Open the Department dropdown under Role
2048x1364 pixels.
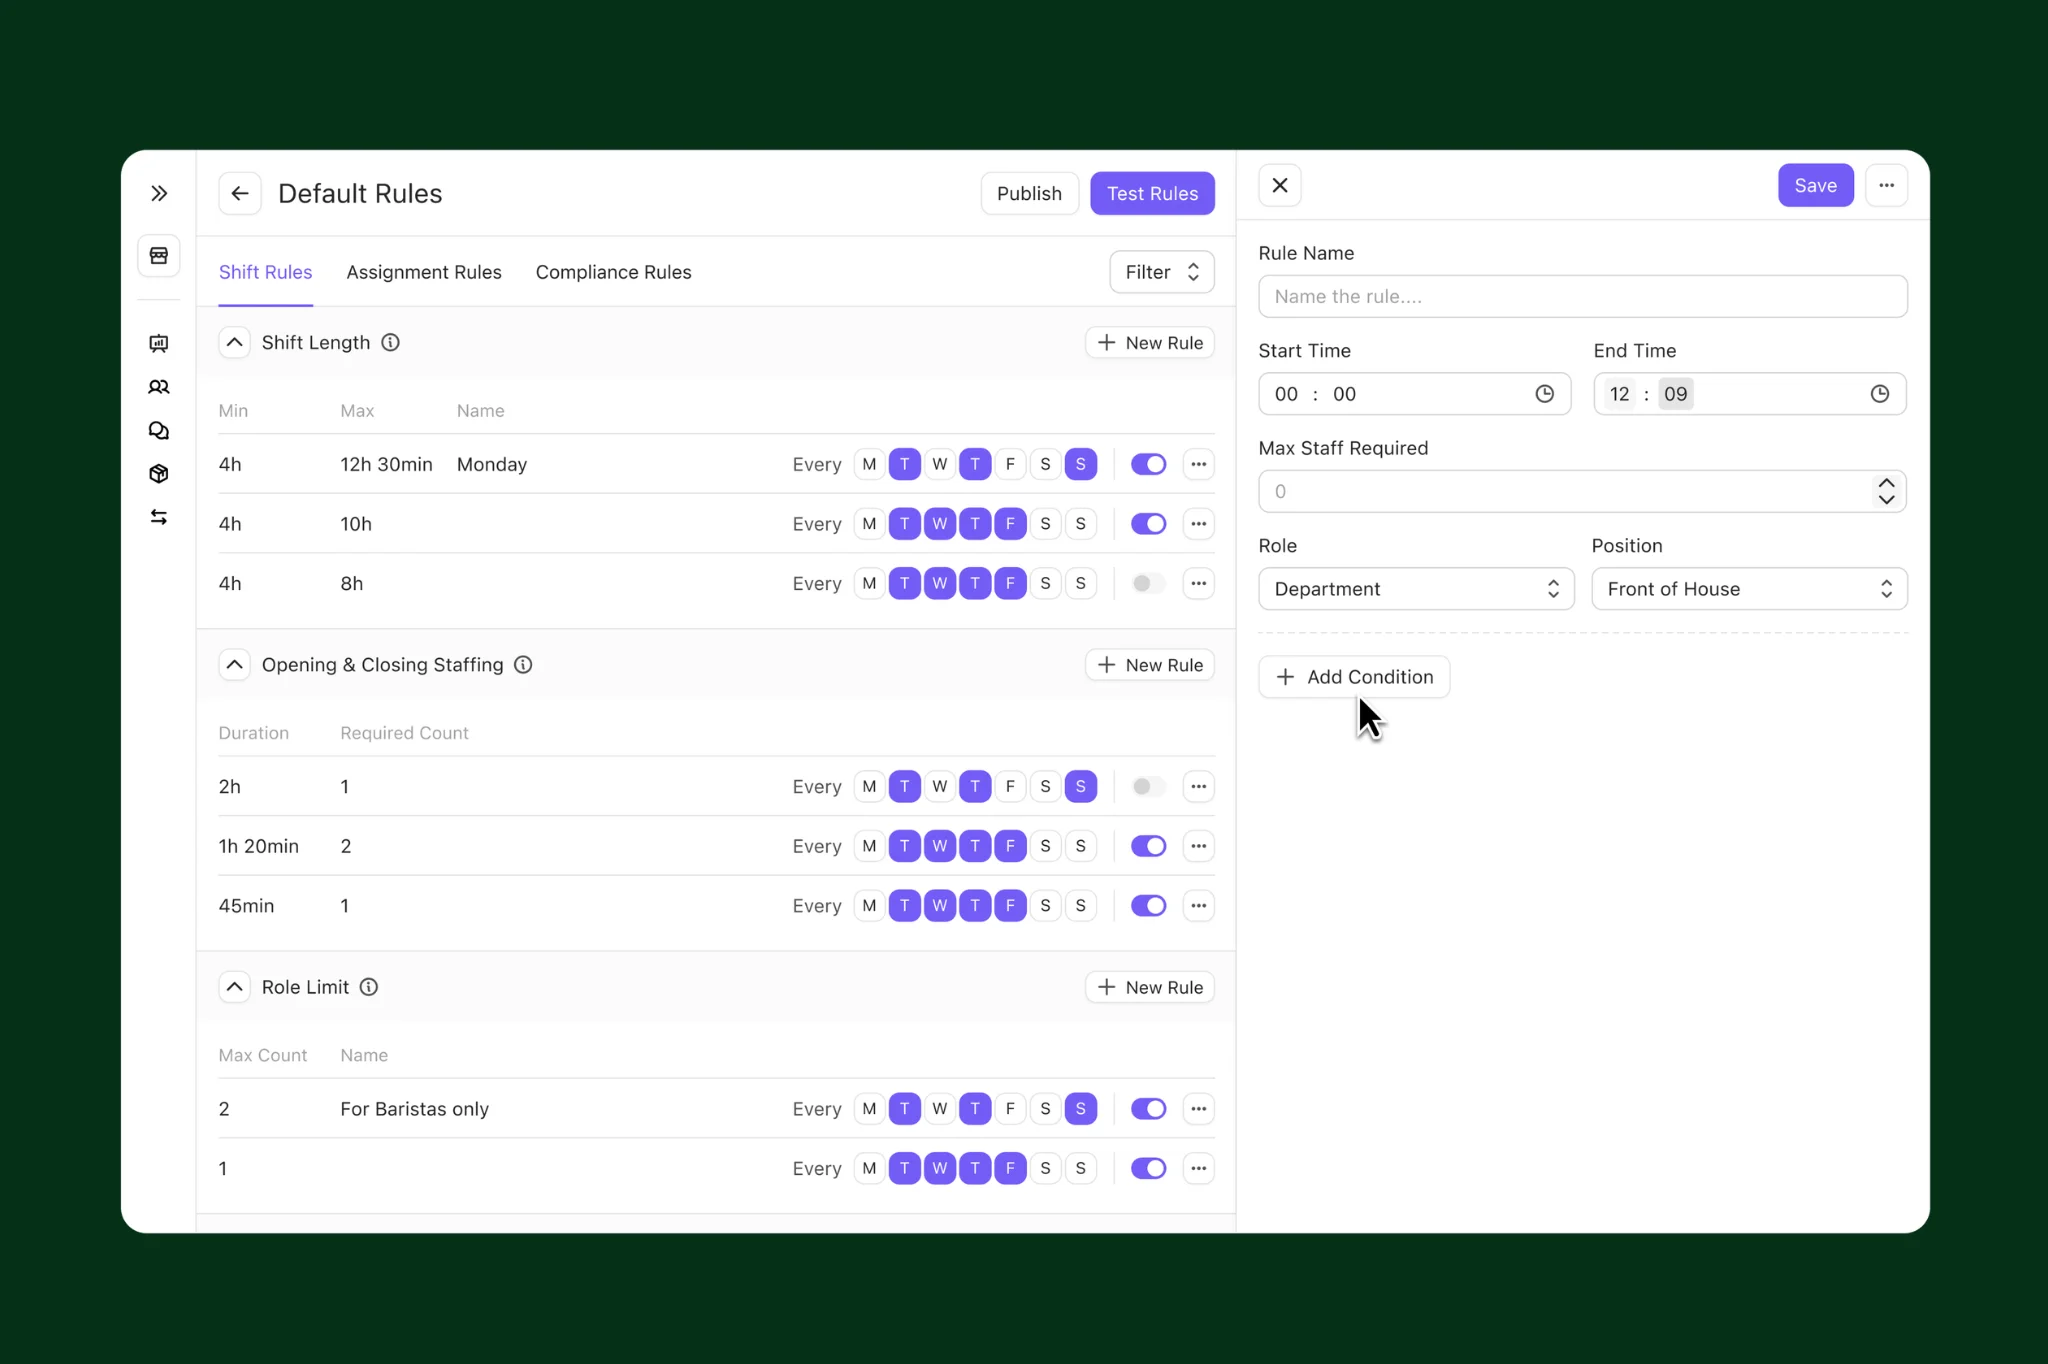(x=1415, y=589)
